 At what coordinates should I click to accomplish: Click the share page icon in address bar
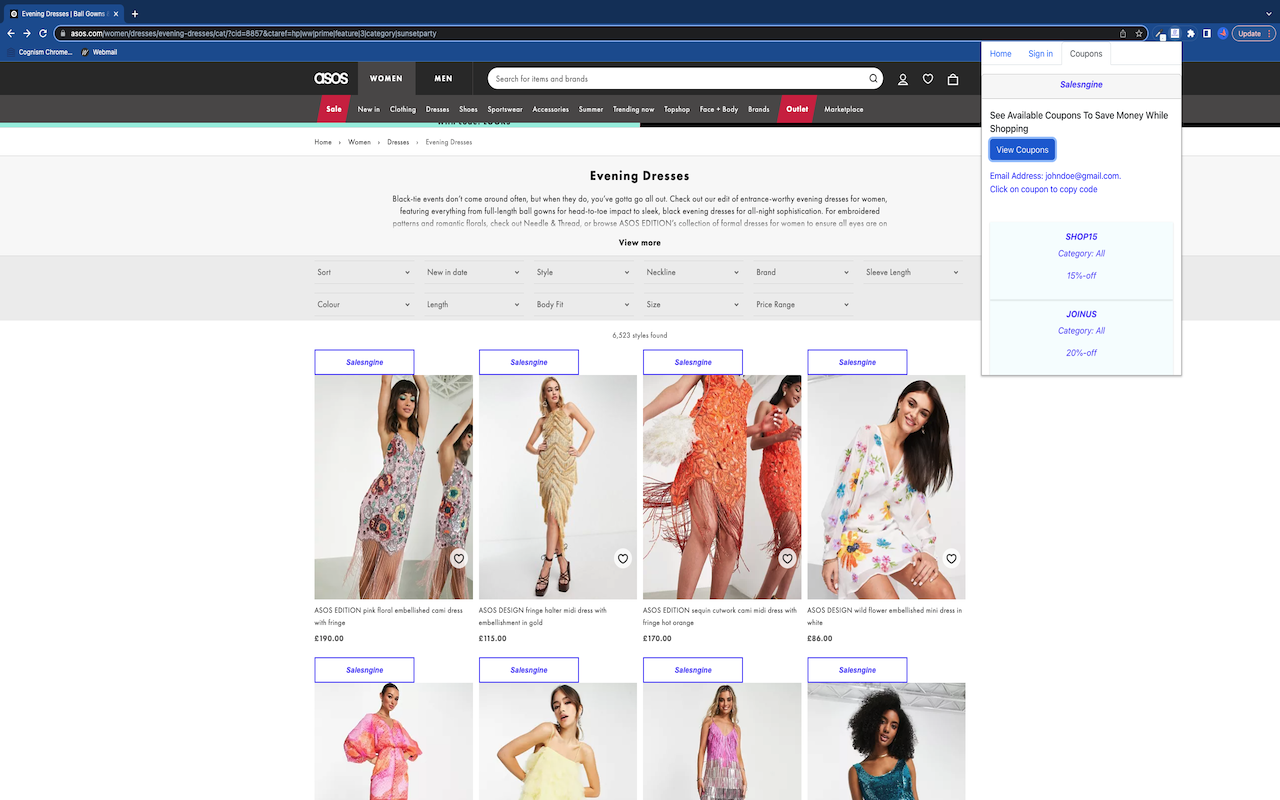pyautogui.click(x=1123, y=33)
